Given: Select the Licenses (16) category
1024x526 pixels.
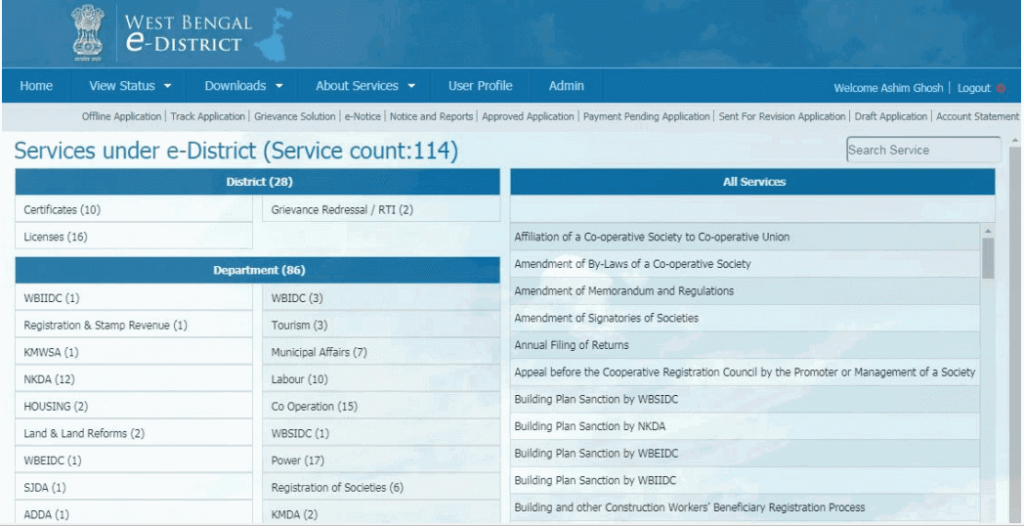Looking at the screenshot, I should point(133,237).
